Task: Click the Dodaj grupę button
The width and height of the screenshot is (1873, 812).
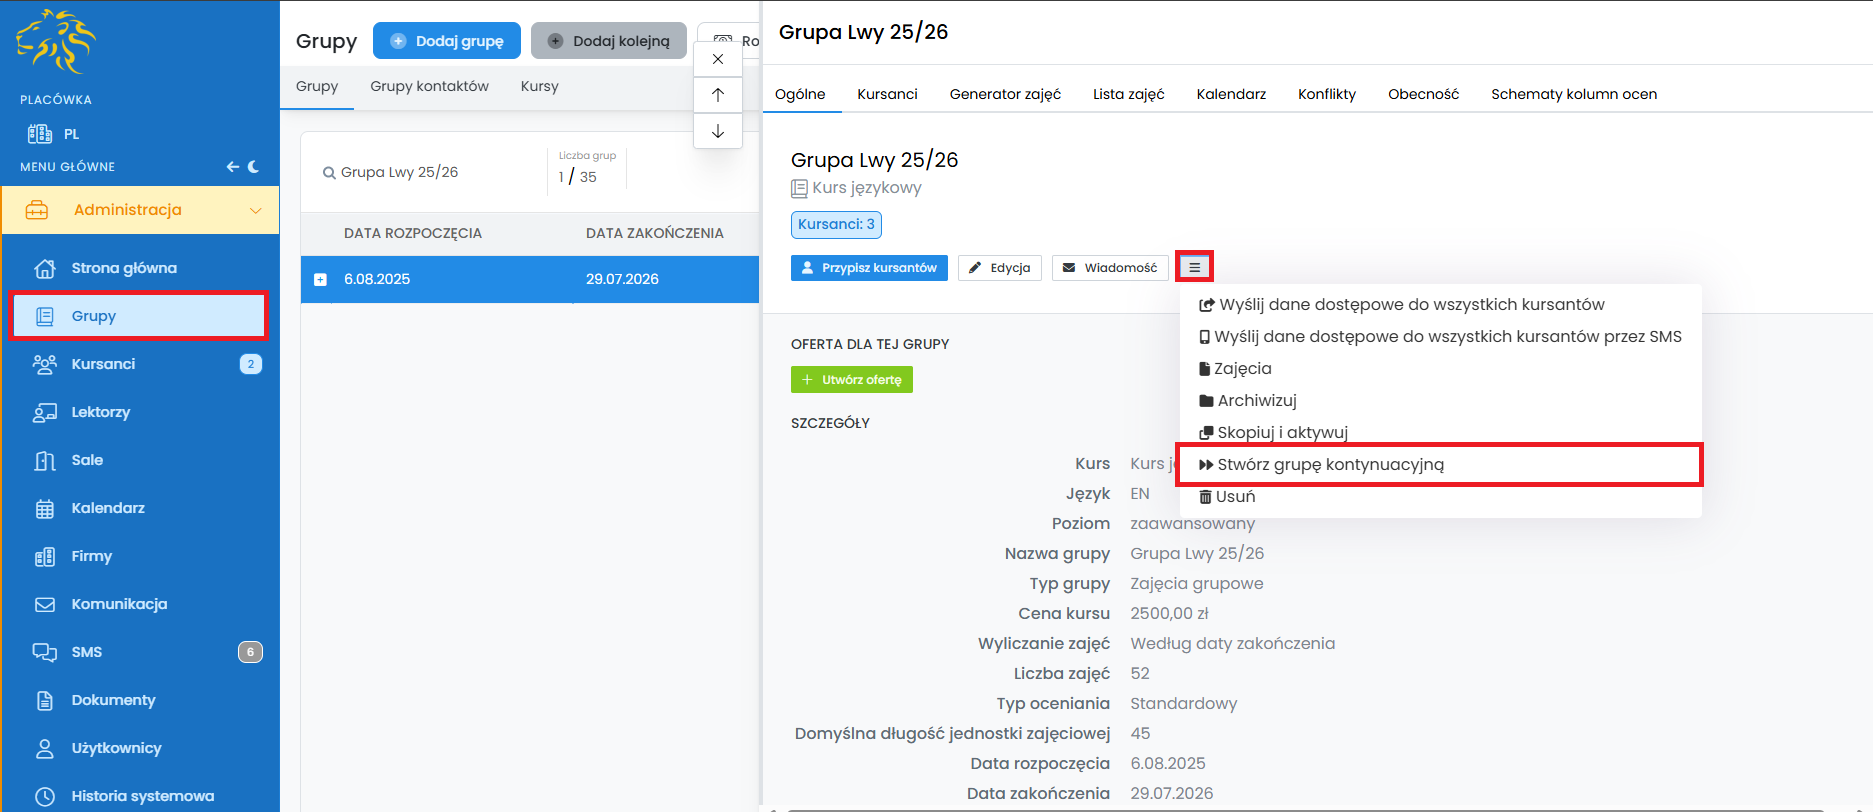Action: point(447,41)
